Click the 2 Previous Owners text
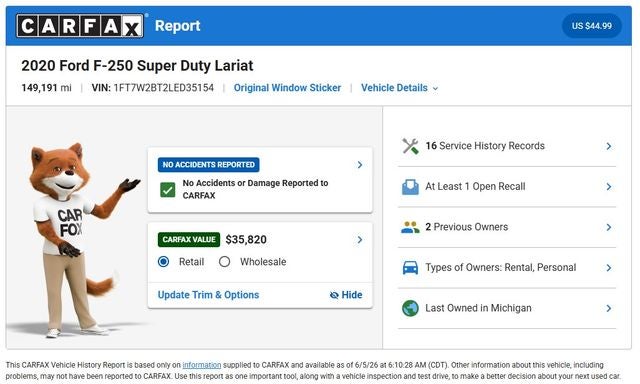The width and height of the screenshot is (640, 384). coord(467,227)
